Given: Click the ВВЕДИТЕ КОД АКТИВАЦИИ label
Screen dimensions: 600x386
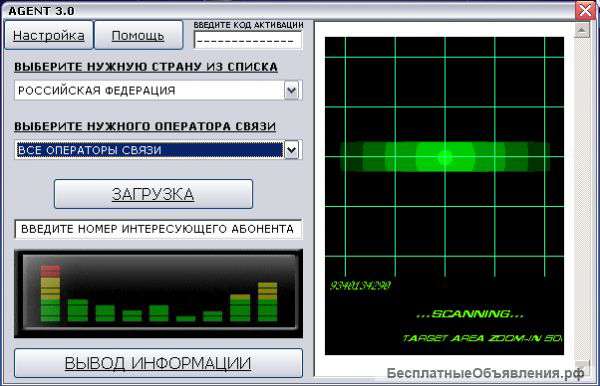Looking at the screenshot, I should (x=248, y=25).
